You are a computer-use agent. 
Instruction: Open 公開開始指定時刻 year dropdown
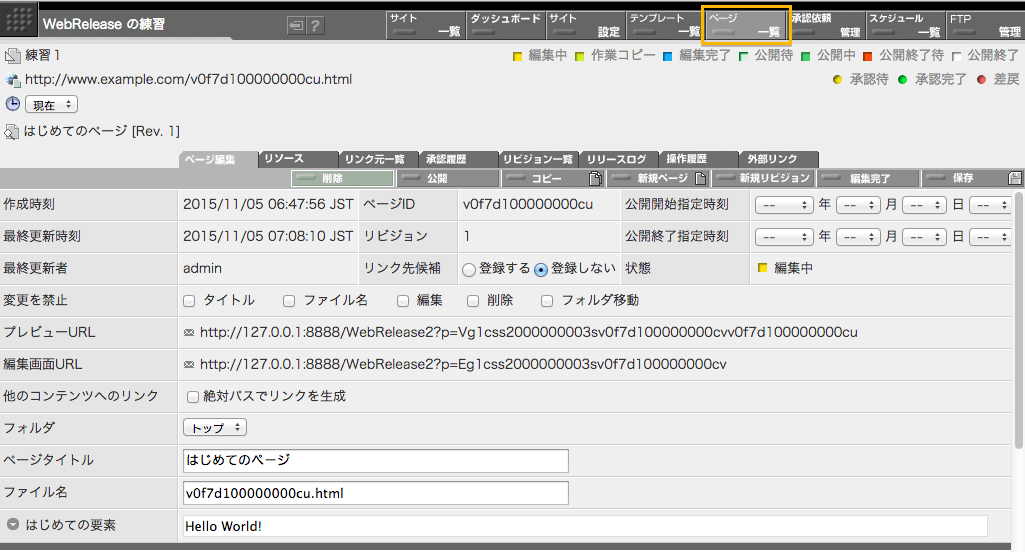[784, 205]
